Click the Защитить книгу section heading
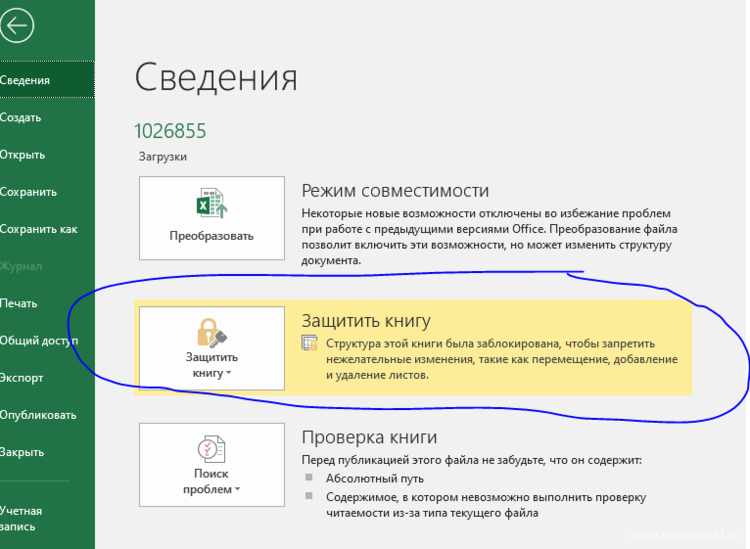The height and width of the screenshot is (549, 750). (366, 320)
